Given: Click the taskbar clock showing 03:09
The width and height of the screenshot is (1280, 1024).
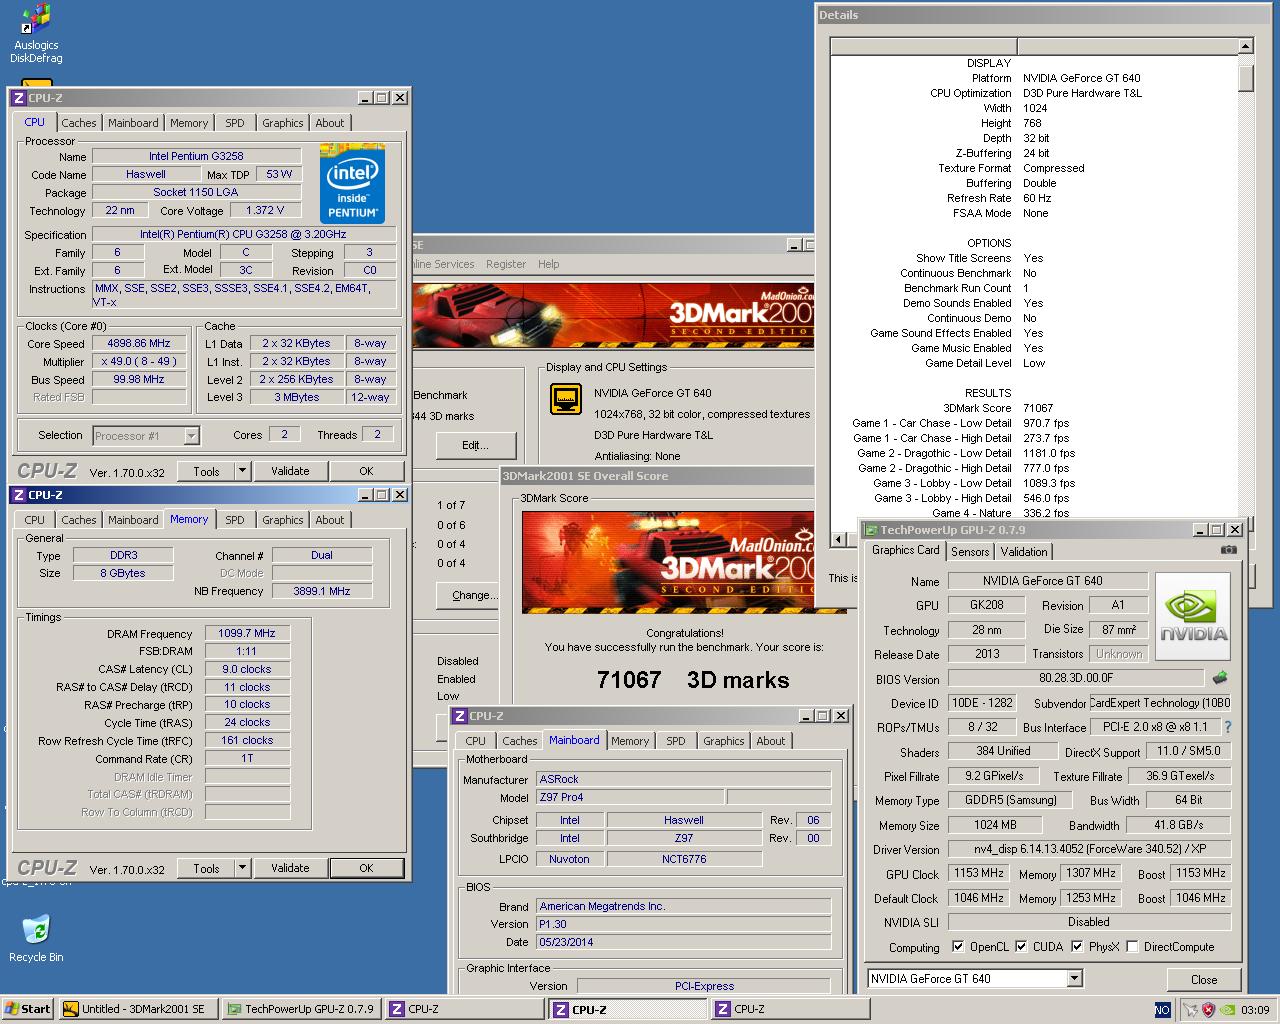Looking at the screenshot, I should click(1255, 1010).
